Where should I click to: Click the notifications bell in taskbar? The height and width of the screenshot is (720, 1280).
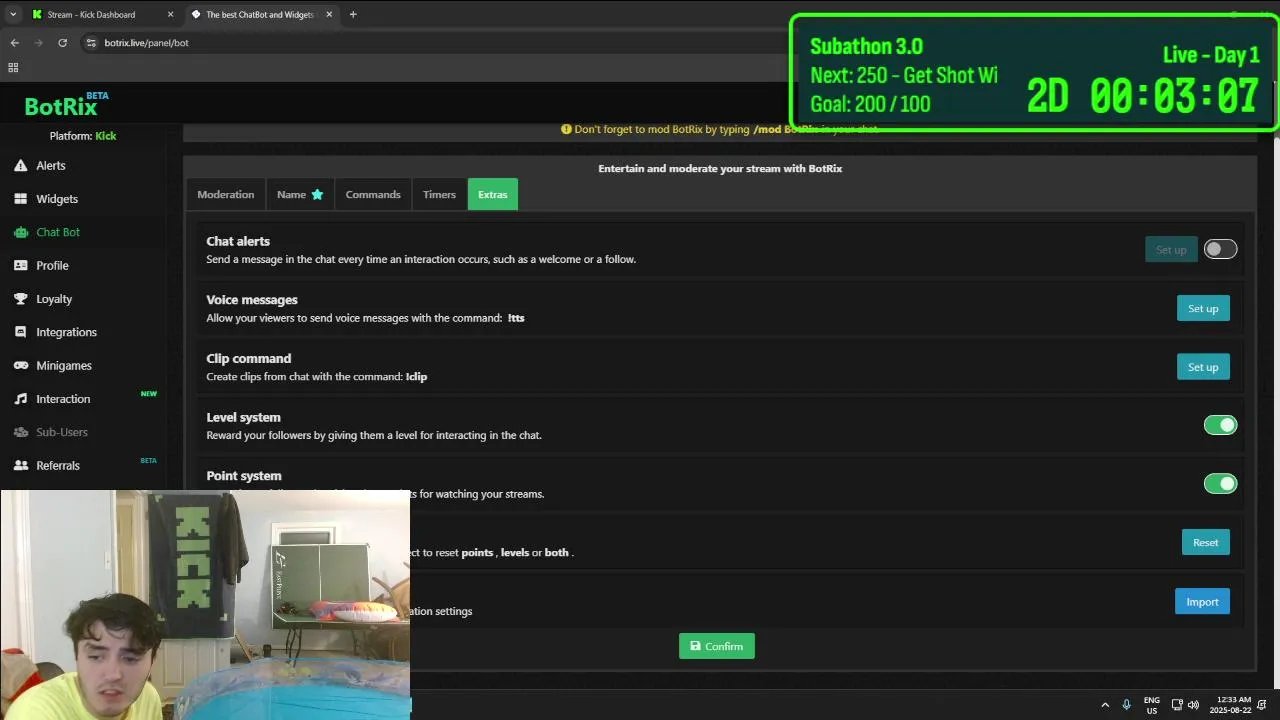(1263, 705)
